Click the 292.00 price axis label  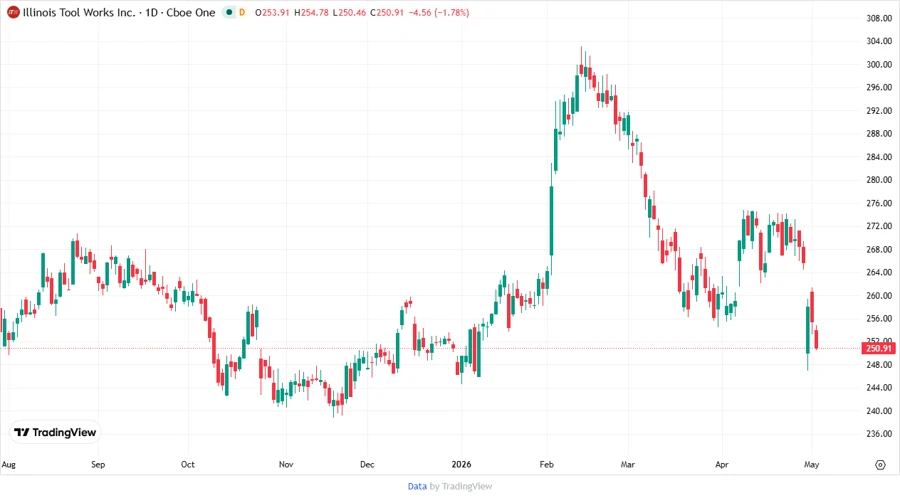coord(879,111)
